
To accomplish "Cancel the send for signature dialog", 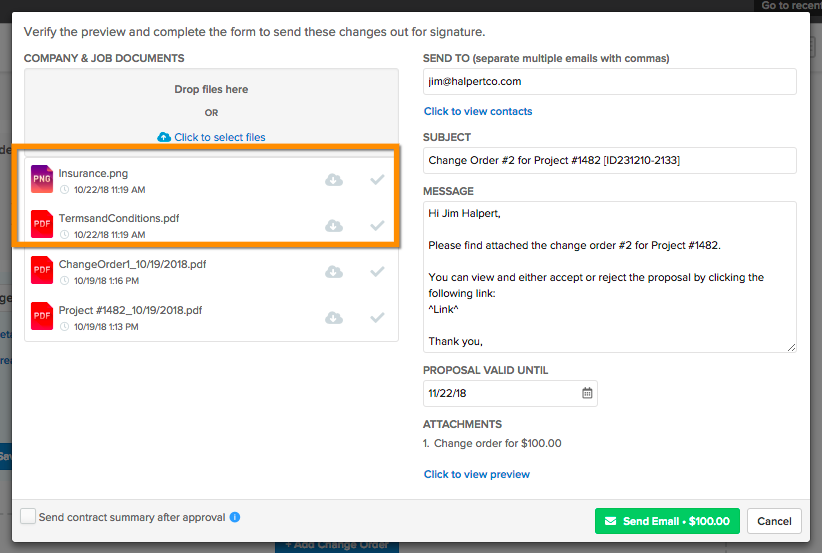I will (x=774, y=521).
